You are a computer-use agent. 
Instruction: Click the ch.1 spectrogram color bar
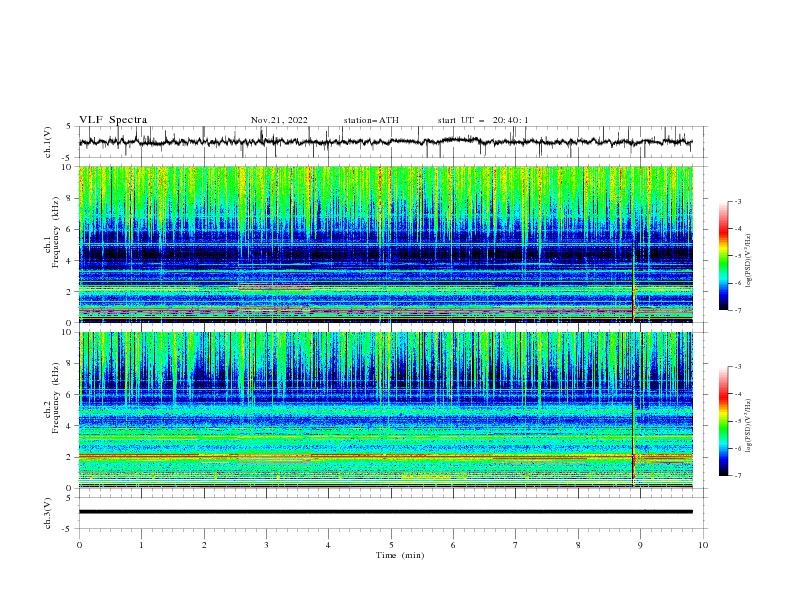[723, 256]
